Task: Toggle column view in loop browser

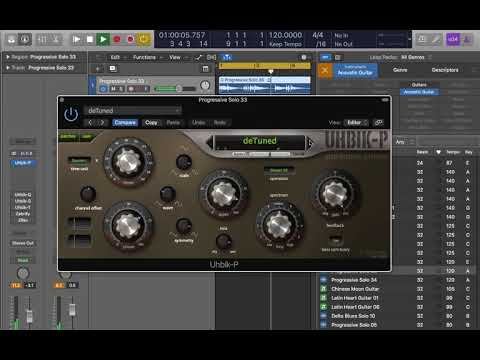Action: [x=337, y=57]
